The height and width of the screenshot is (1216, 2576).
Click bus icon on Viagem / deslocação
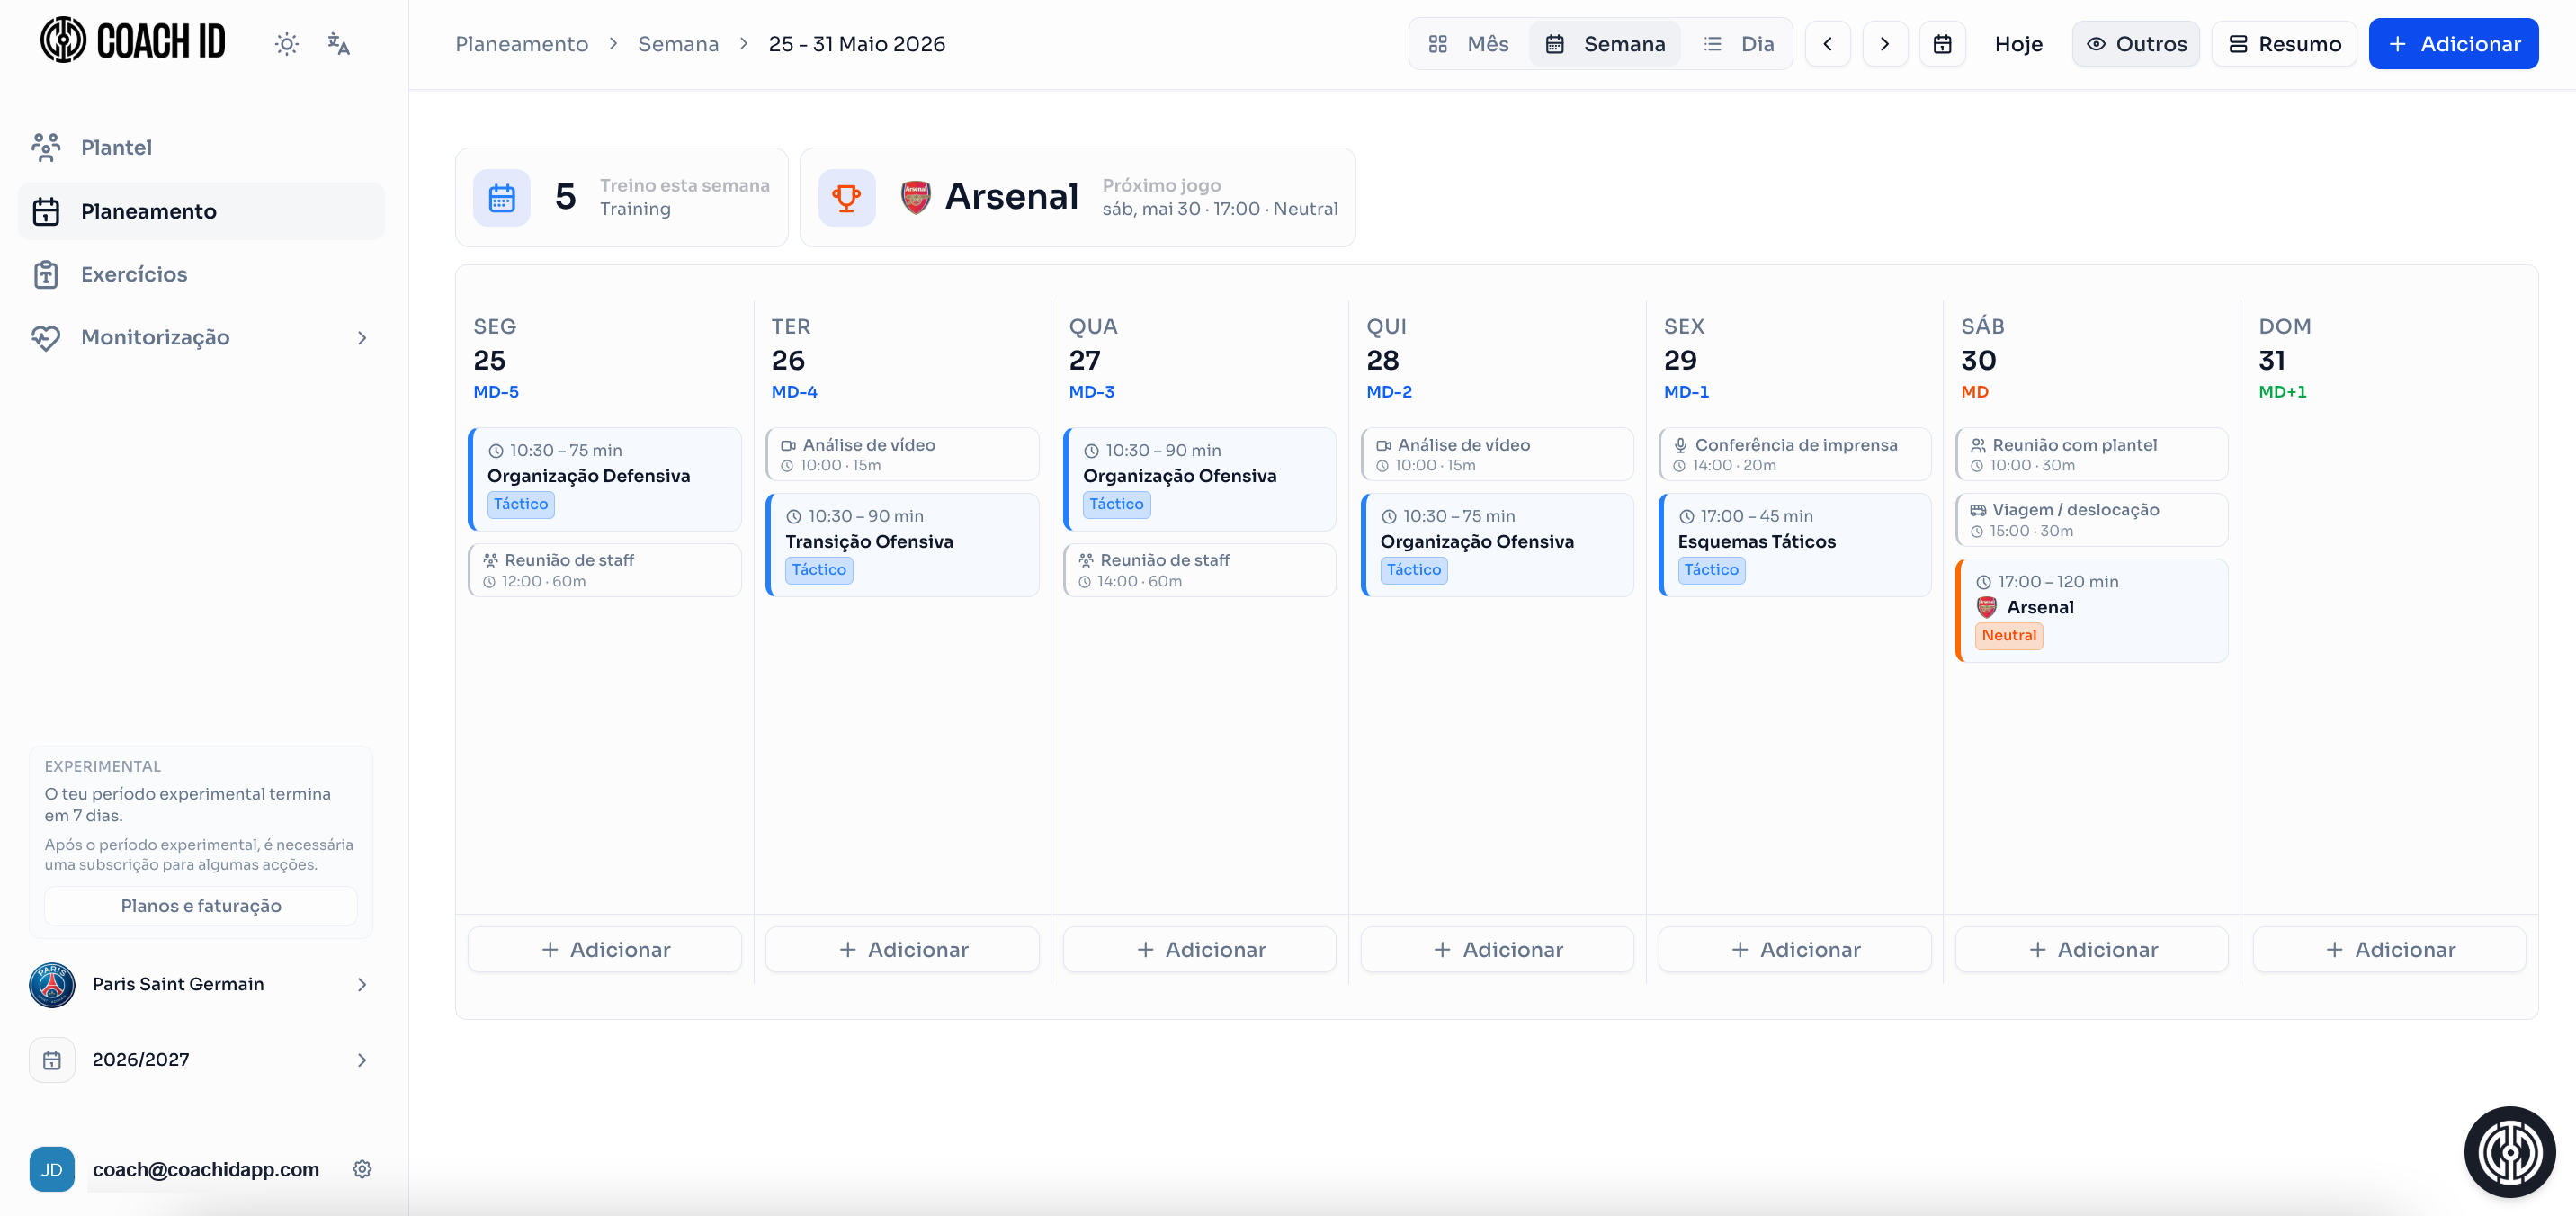pos(1978,510)
